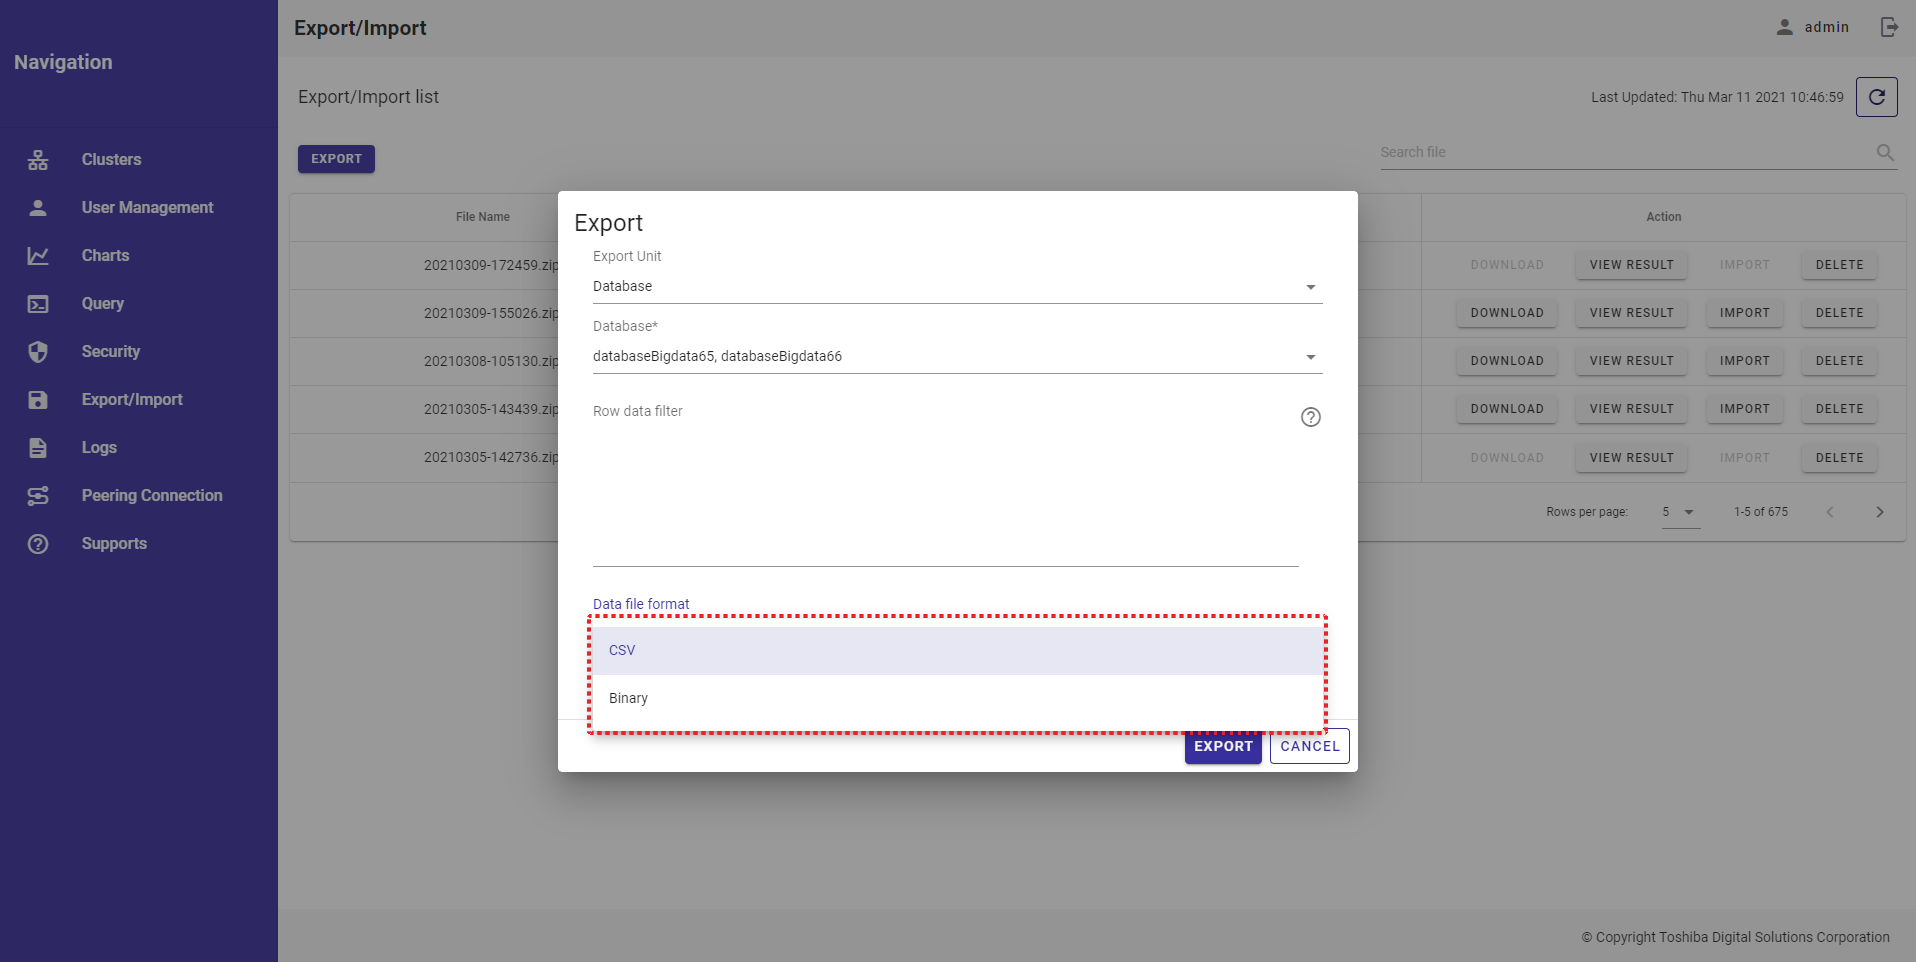Download the 20210308-105130.zip file
This screenshot has width=1916, height=962.
pyautogui.click(x=1506, y=361)
